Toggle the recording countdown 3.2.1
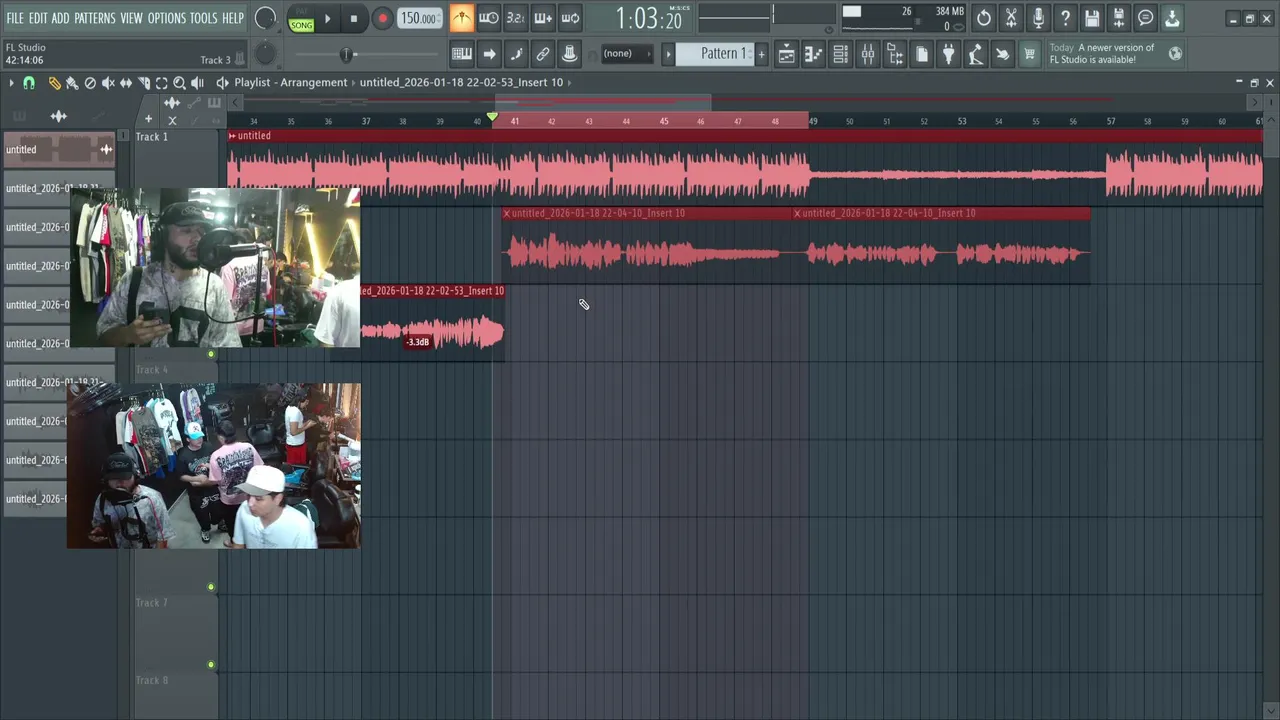This screenshot has width=1280, height=720. pyautogui.click(x=515, y=18)
